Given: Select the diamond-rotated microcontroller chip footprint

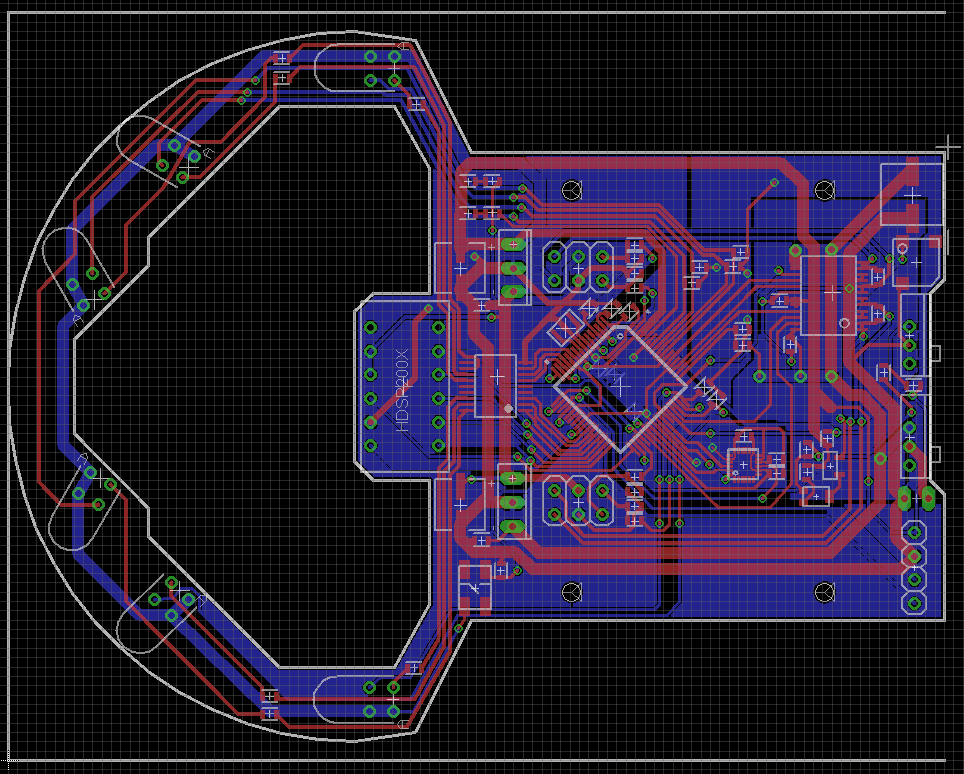Looking at the screenshot, I should click(x=620, y=387).
